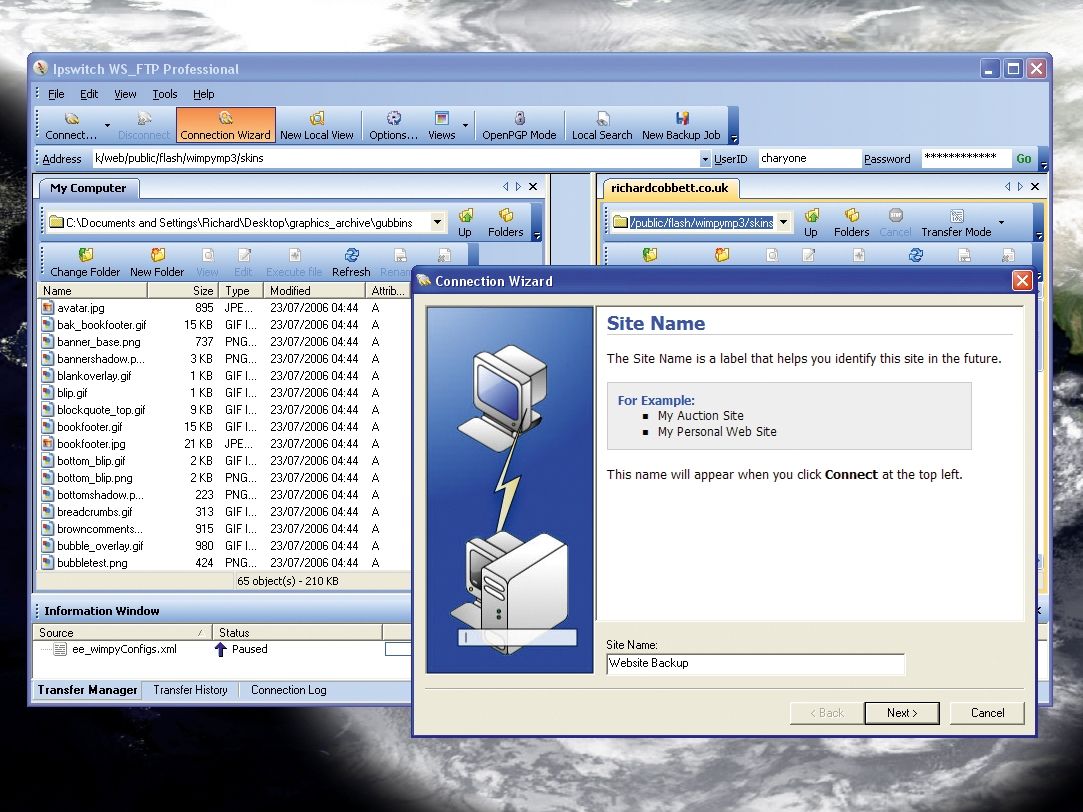The image size is (1083, 812).
Task: Click the local View file icon
Action: pos(207,262)
